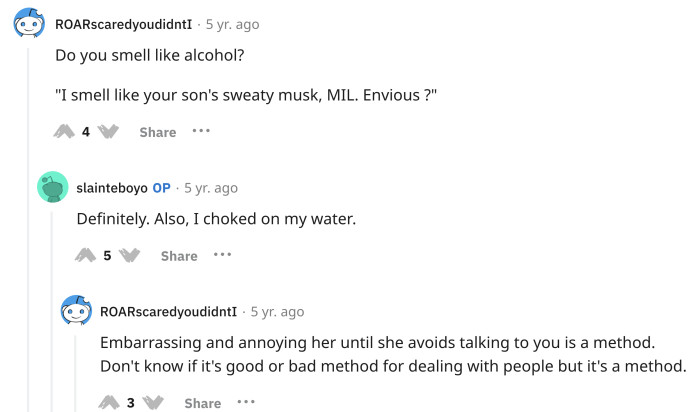Screen dimensions: 700x412
Task: Open more options on slainteboyo's comment
Action: tap(222, 255)
